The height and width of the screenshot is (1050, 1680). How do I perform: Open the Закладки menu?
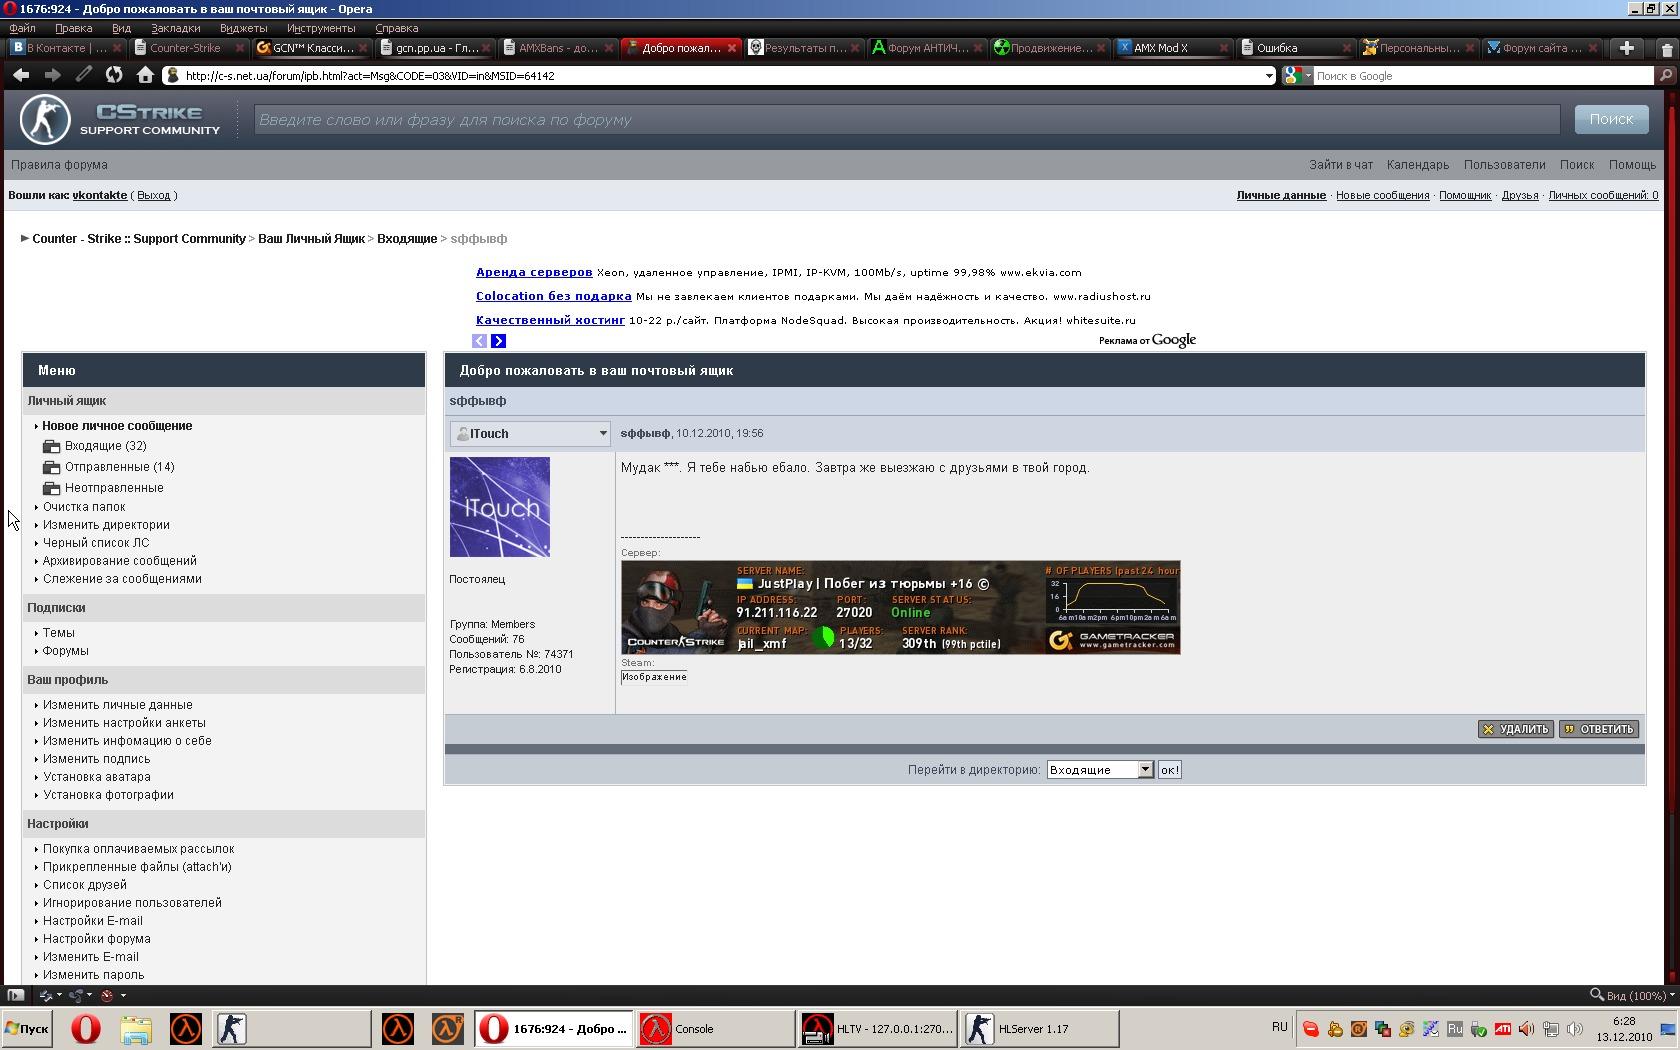pyautogui.click(x=175, y=28)
